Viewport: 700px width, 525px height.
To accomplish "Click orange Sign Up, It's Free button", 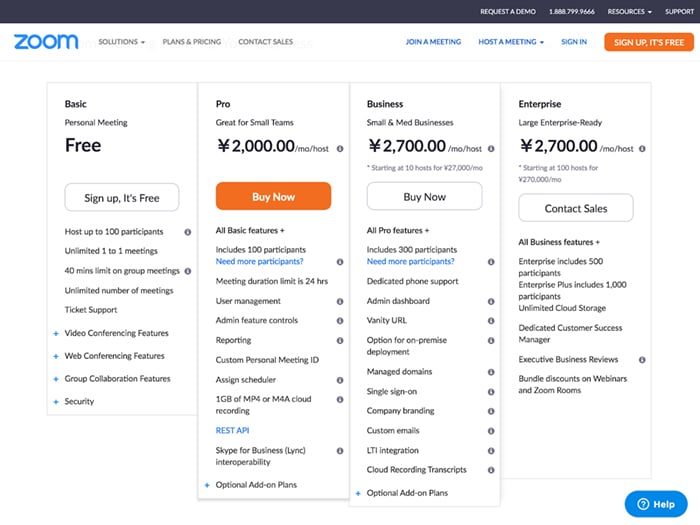I will pyautogui.click(x=649, y=42).
